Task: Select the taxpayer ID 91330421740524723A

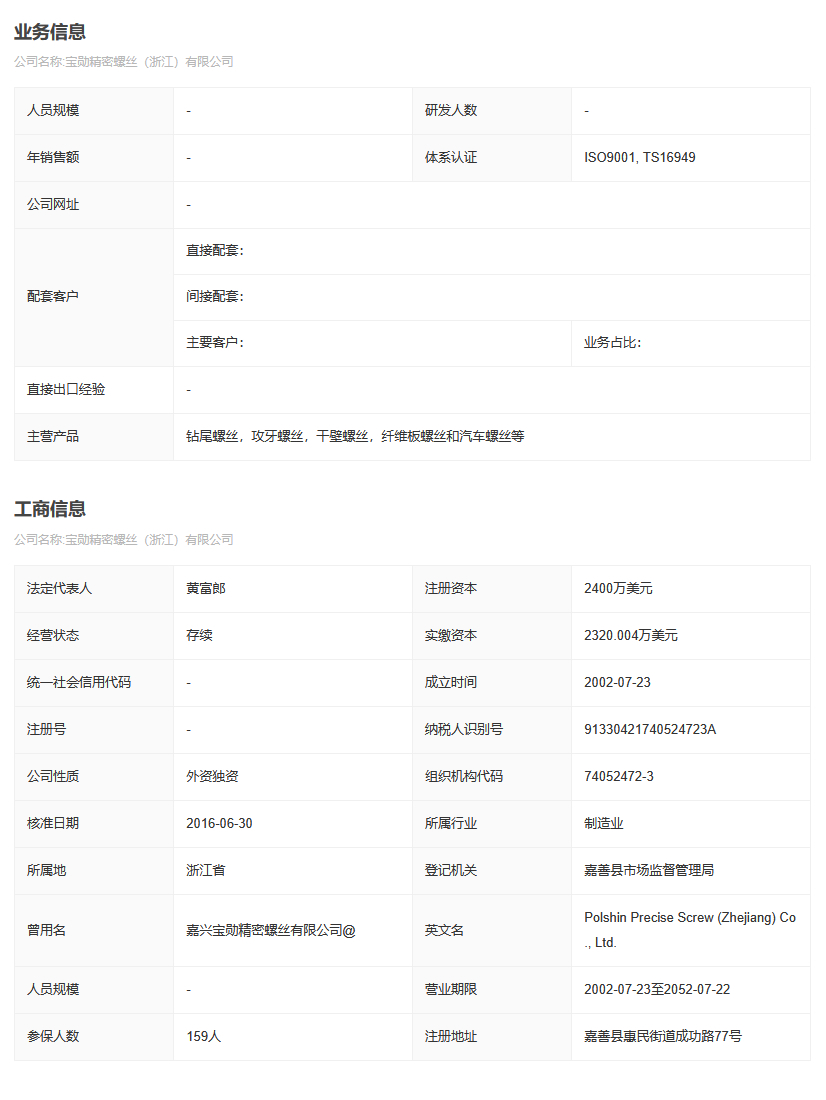Action: 650,730
